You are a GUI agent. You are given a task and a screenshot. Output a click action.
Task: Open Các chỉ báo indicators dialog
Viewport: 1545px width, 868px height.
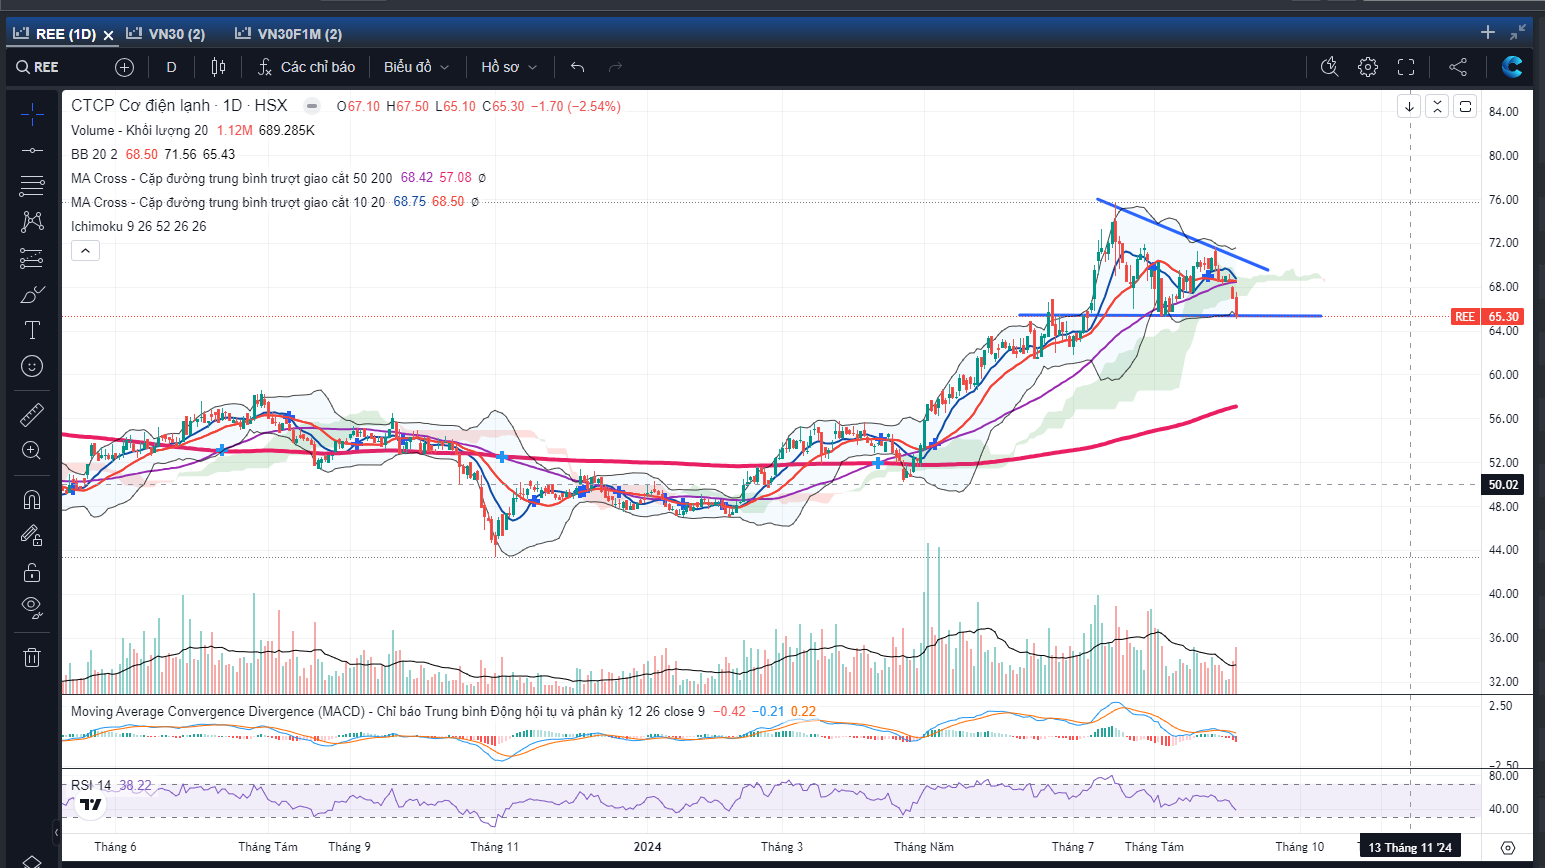[x=306, y=67]
